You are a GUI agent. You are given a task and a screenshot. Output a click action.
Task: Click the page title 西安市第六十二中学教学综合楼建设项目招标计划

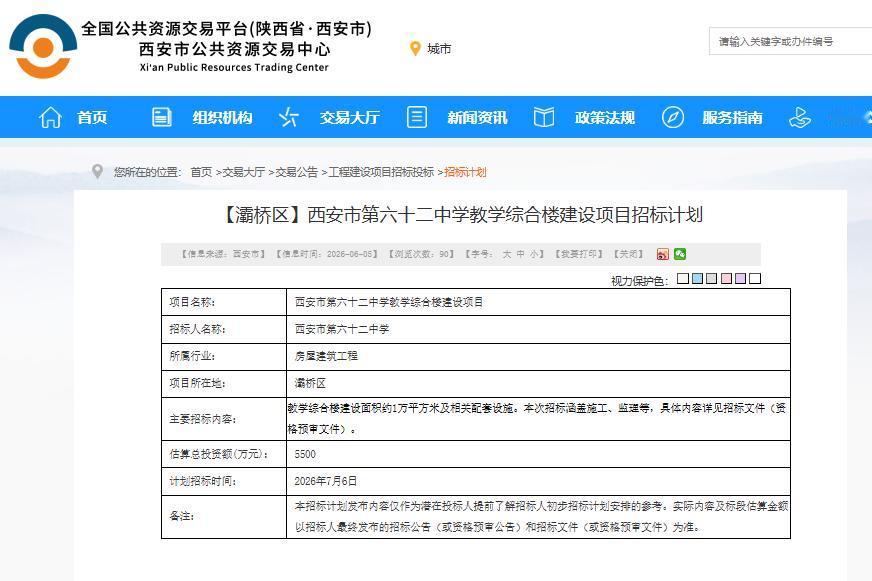point(462,215)
